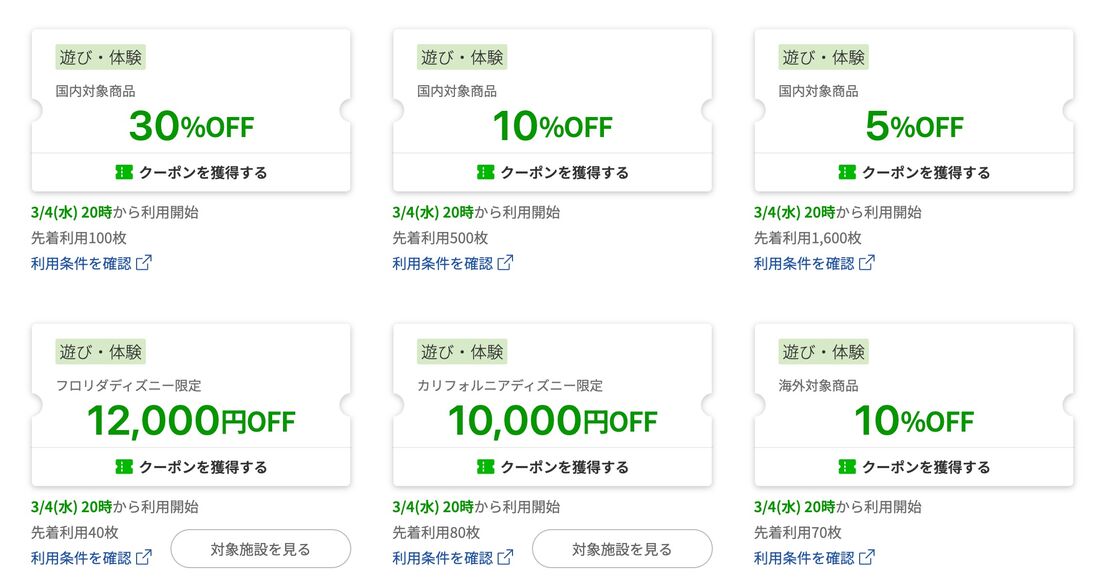Click the ticket icon on the 12,000円OFF coupon

[124, 466]
